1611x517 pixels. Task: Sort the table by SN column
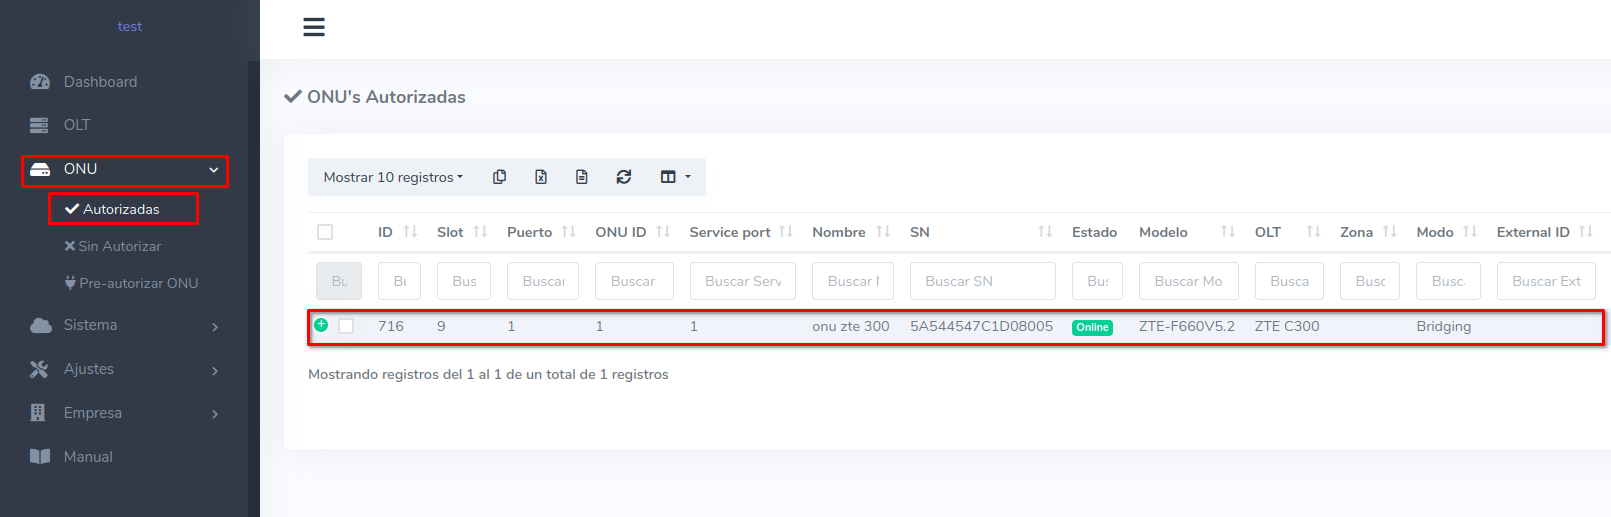(1045, 232)
